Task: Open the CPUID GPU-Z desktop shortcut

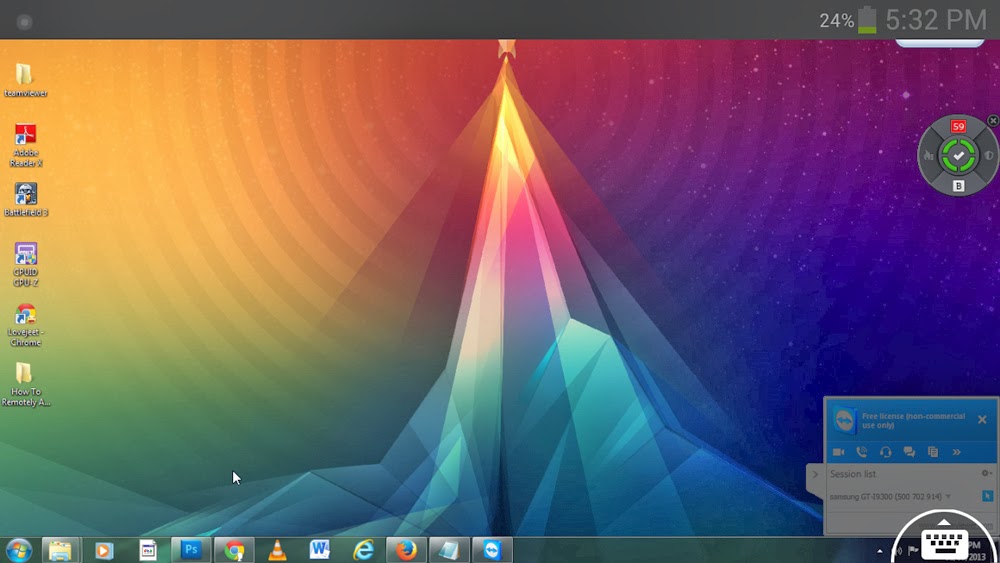Action: pos(26,264)
